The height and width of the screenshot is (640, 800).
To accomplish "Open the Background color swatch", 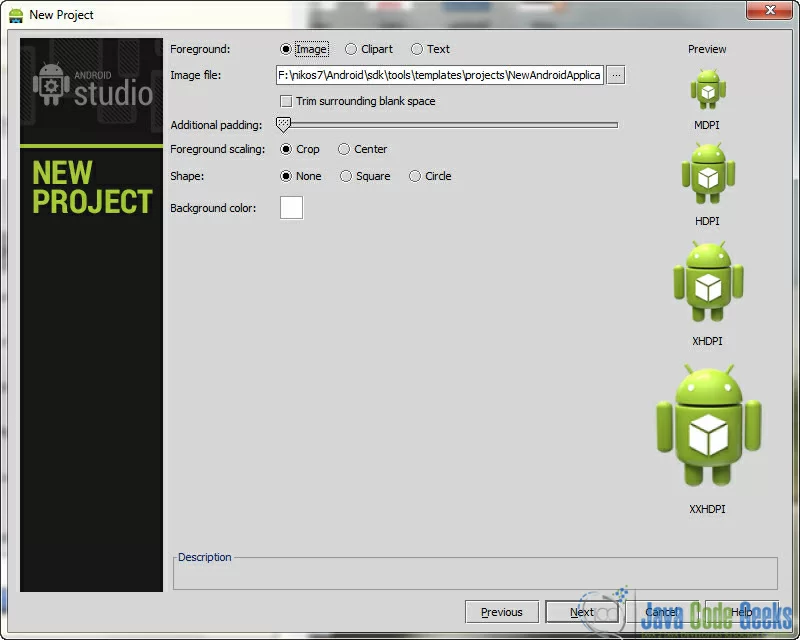I will [291, 208].
